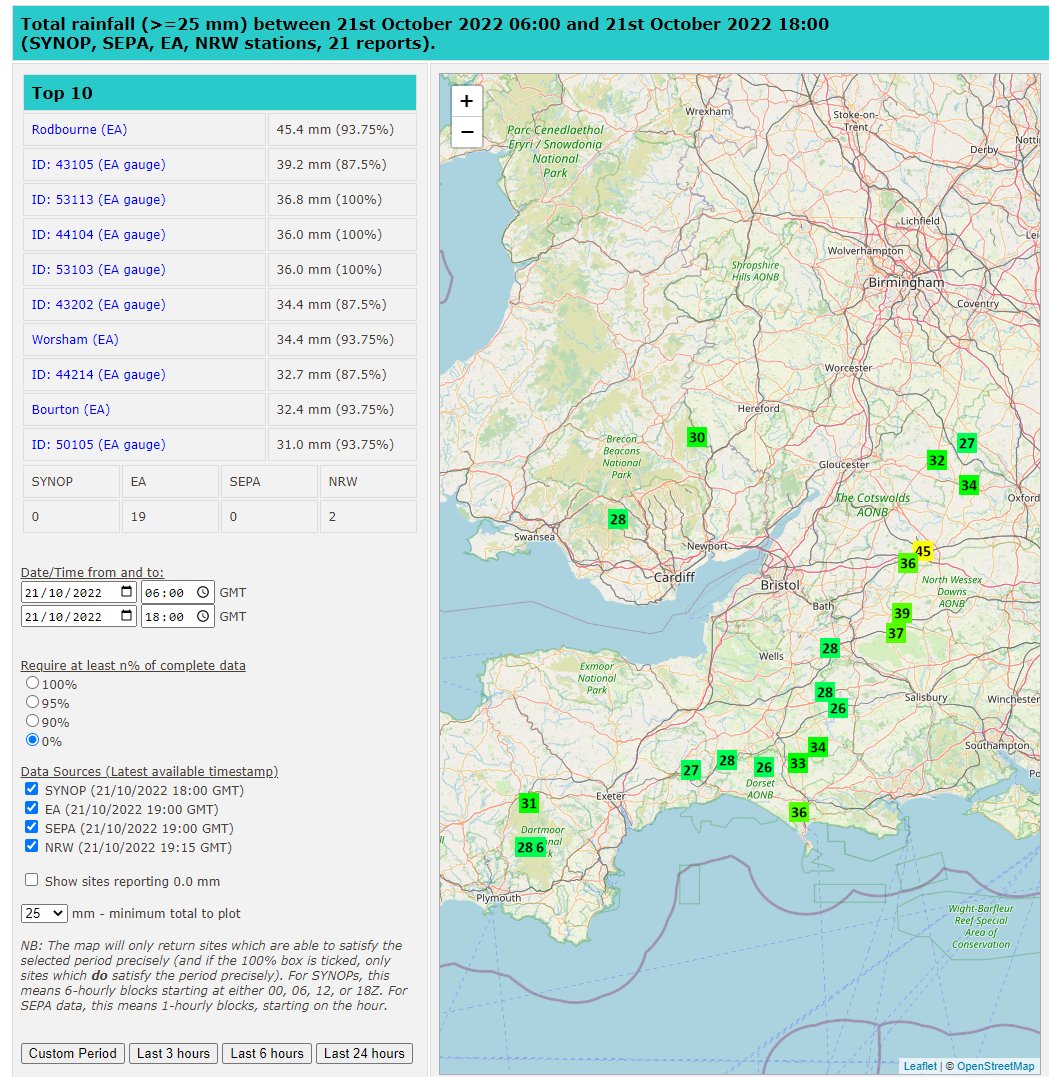The height and width of the screenshot is (1077, 1049).
Task: Click the Last 24 hours button
Action: (364, 1054)
